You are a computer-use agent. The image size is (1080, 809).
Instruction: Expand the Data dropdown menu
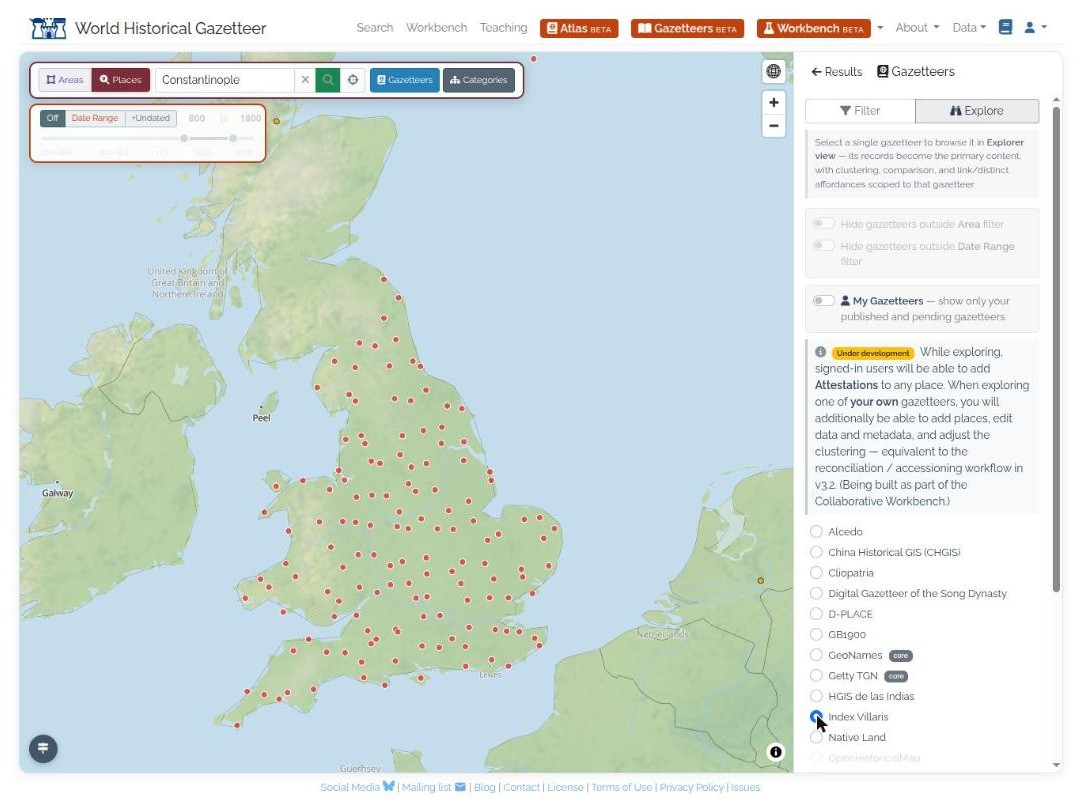(969, 28)
